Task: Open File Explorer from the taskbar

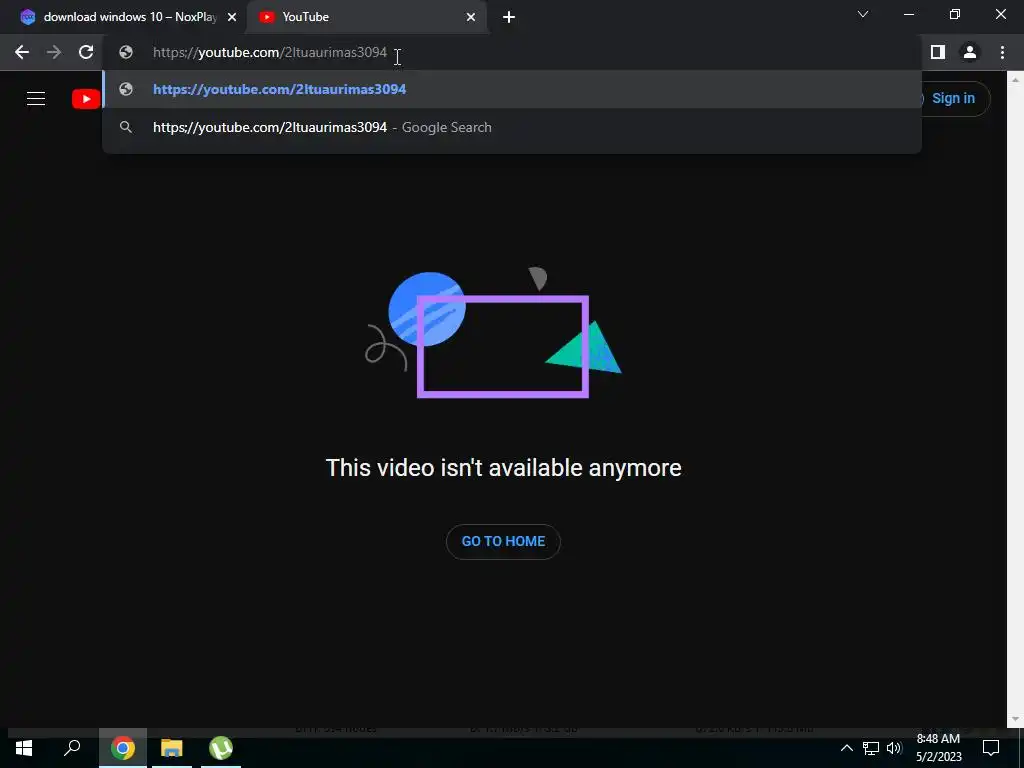Action: (172, 748)
